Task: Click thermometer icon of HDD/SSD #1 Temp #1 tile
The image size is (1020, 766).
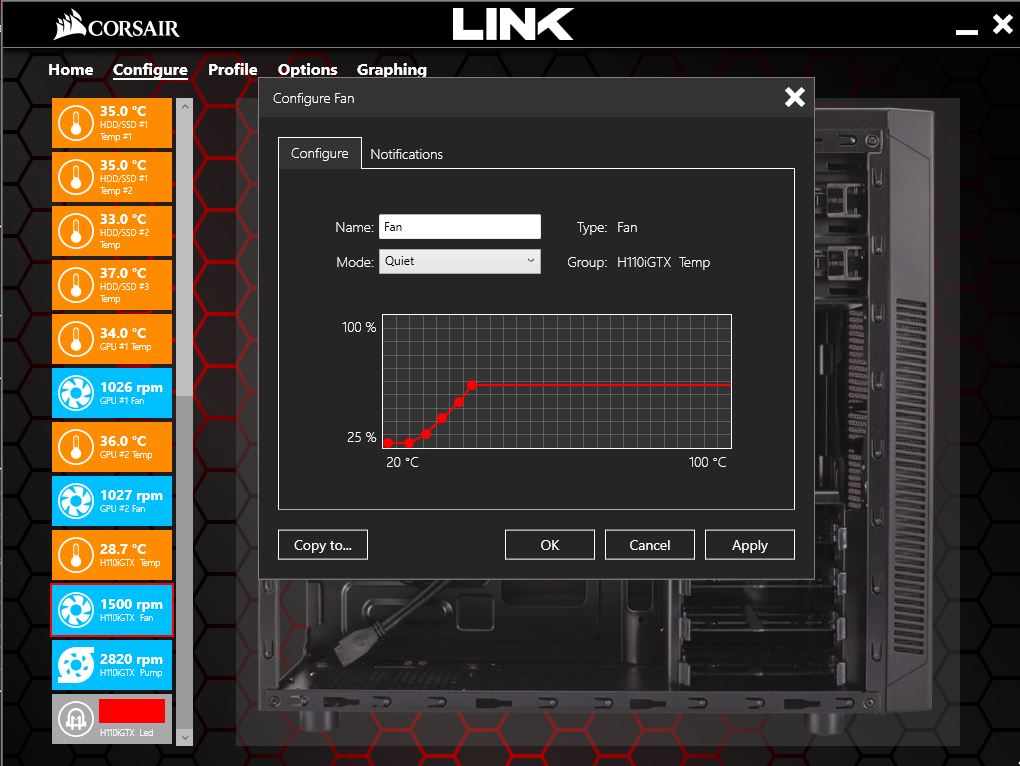Action: [x=76, y=123]
